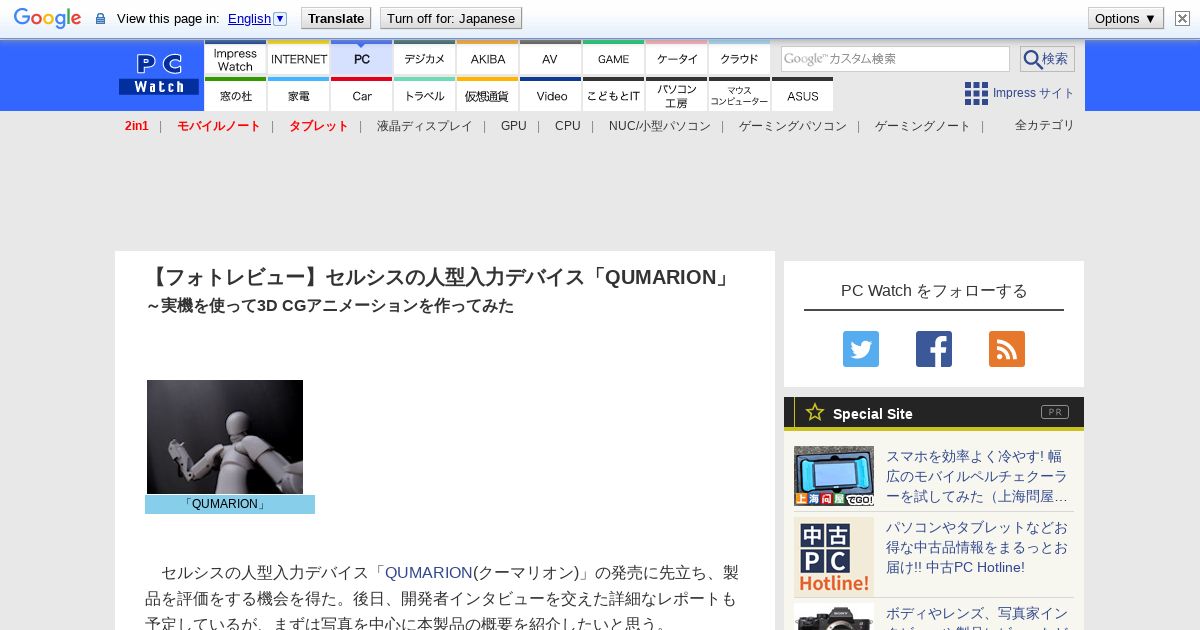The height and width of the screenshot is (630, 1200).
Task: Click the Special Site star icon
Action: pyautogui.click(x=815, y=412)
